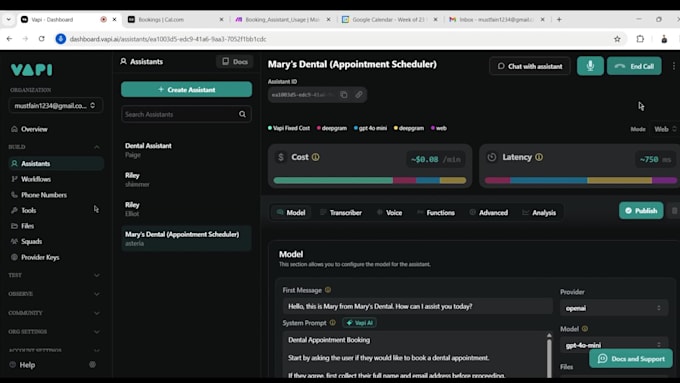680x383 pixels.
Task: Select Riley Elliot assistant
Action: 186,209
